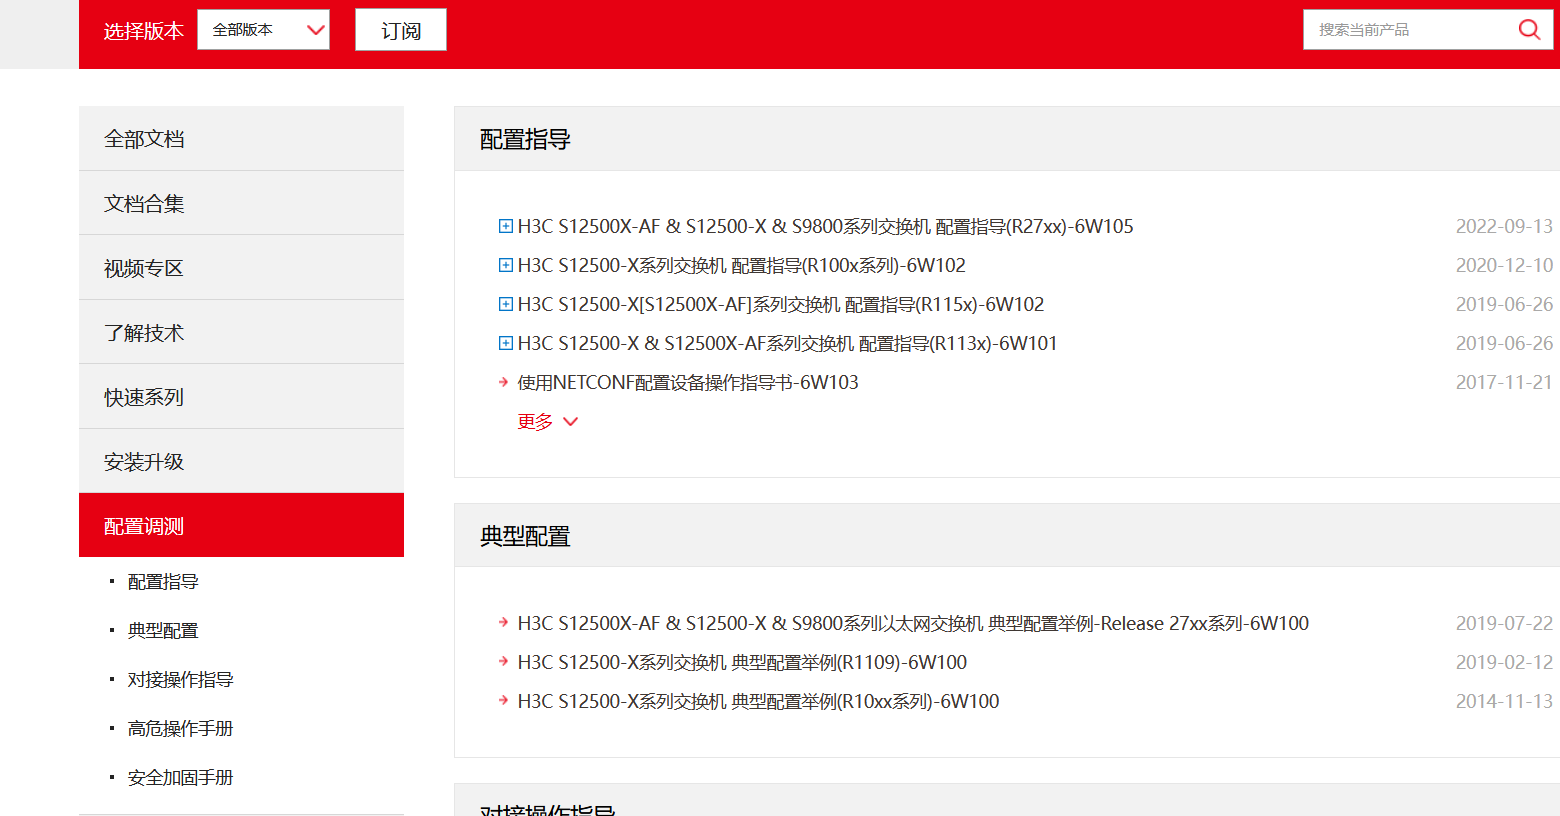Jump to 配置指导 sidebar sub-item
Screen dimensions: 1560x816
point(163,582)
